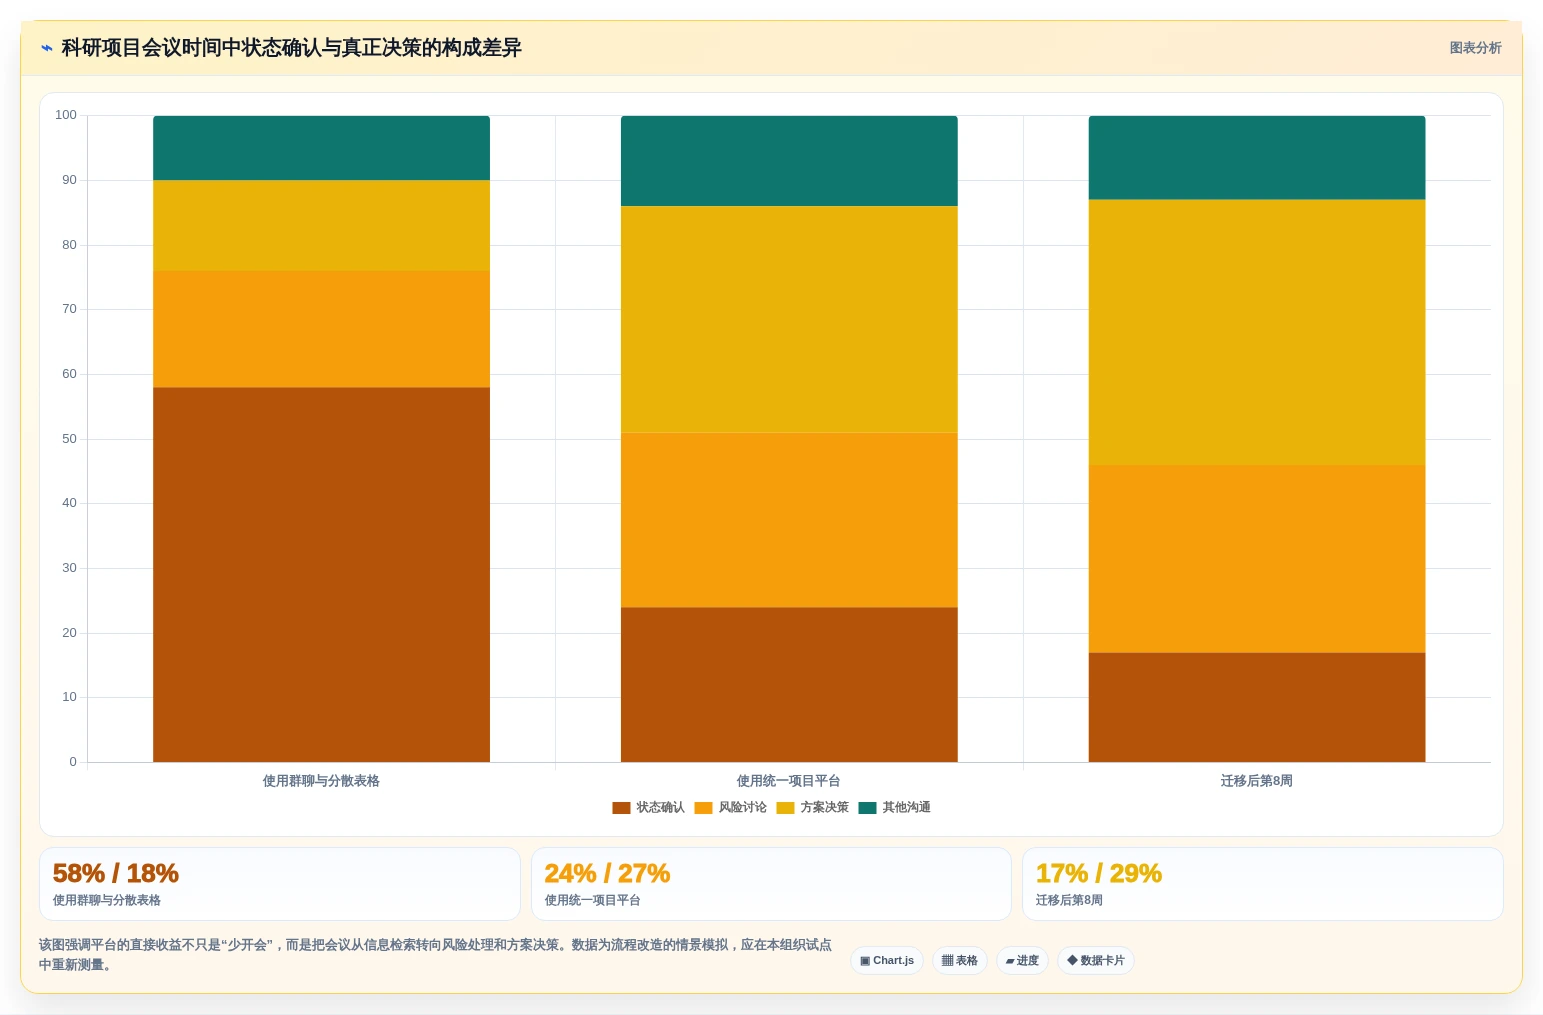1543x1015 pixels.
Task: Click the 其他沟通 legend label text
Action: (x=906, y=808)
